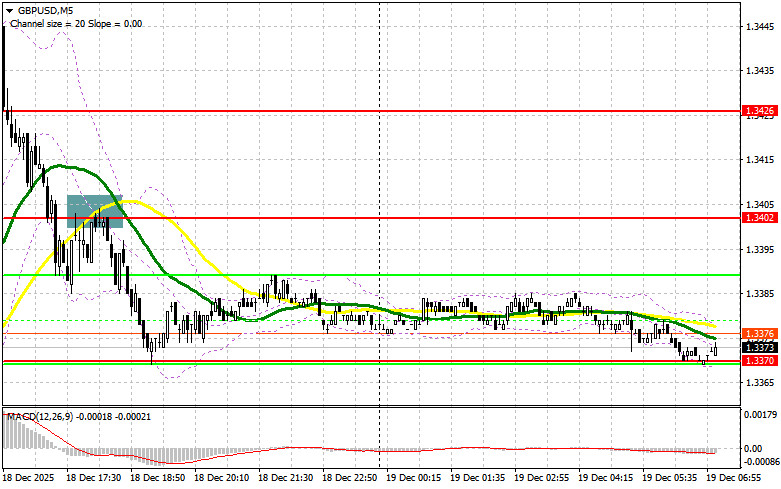Image resolution: width=781 pixels, height=489 pixels.
Task: Open the GBPUSD,M5 chart dropdown arrow
Action: [x=8, y=9]
